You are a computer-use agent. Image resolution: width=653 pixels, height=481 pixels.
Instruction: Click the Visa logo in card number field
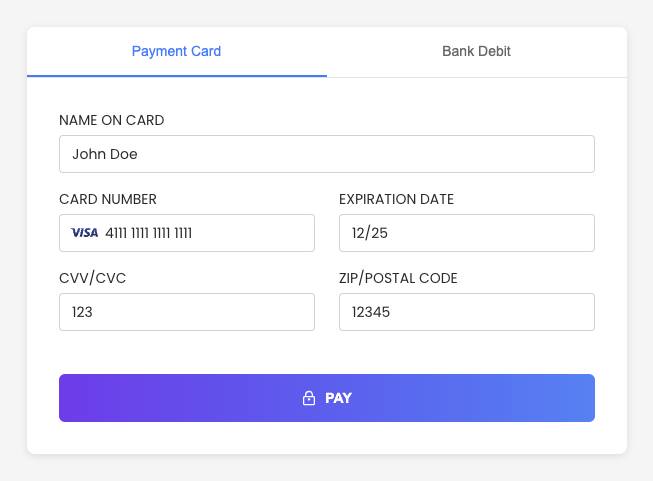pos(84,233)
